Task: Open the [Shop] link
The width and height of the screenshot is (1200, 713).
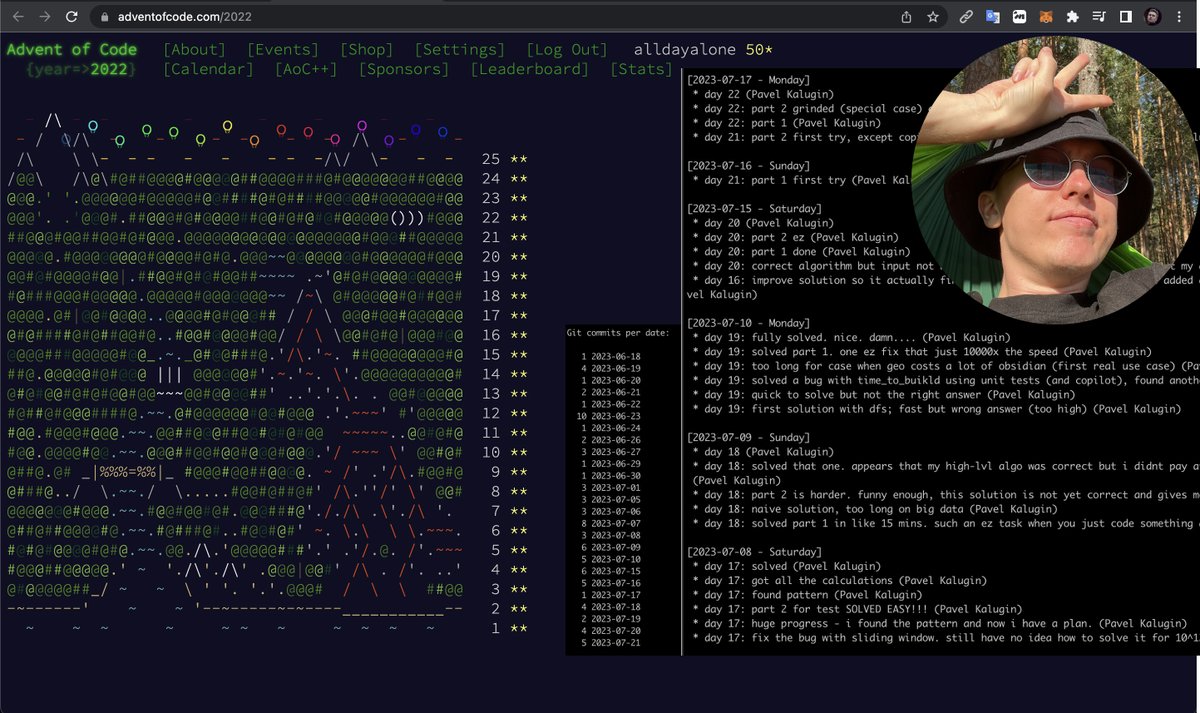Action: click(x=366, y=49)
